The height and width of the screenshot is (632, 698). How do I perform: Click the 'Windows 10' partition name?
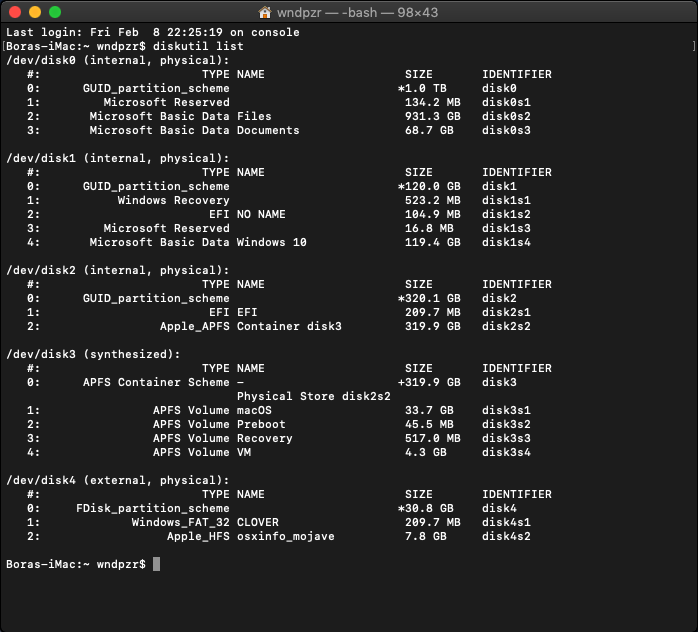point(271,243)
